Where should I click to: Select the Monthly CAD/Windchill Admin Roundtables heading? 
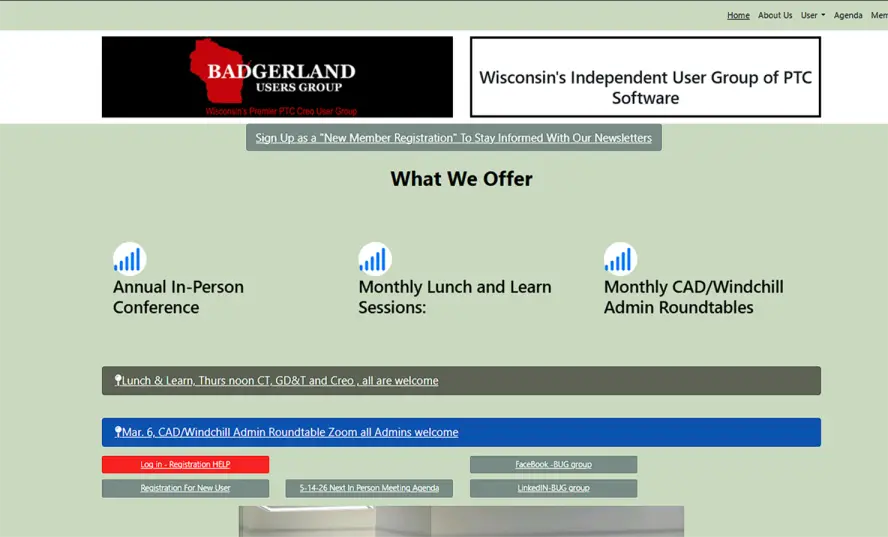(694, 297)
